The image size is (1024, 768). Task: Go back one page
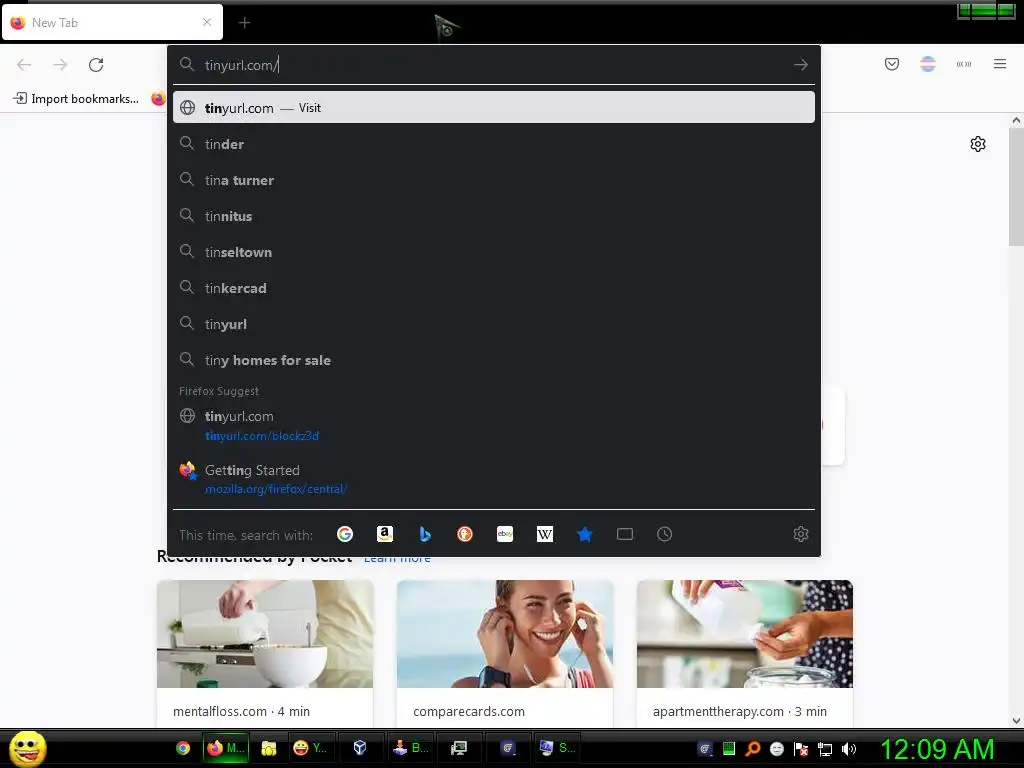coord(24,65)
